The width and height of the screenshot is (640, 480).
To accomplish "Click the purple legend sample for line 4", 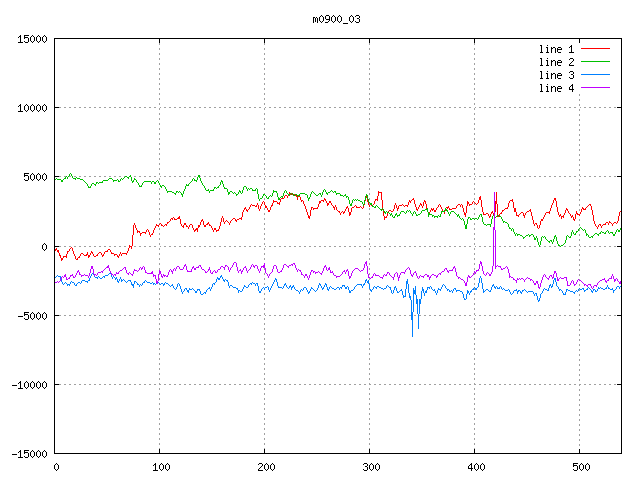I will 596,88.
